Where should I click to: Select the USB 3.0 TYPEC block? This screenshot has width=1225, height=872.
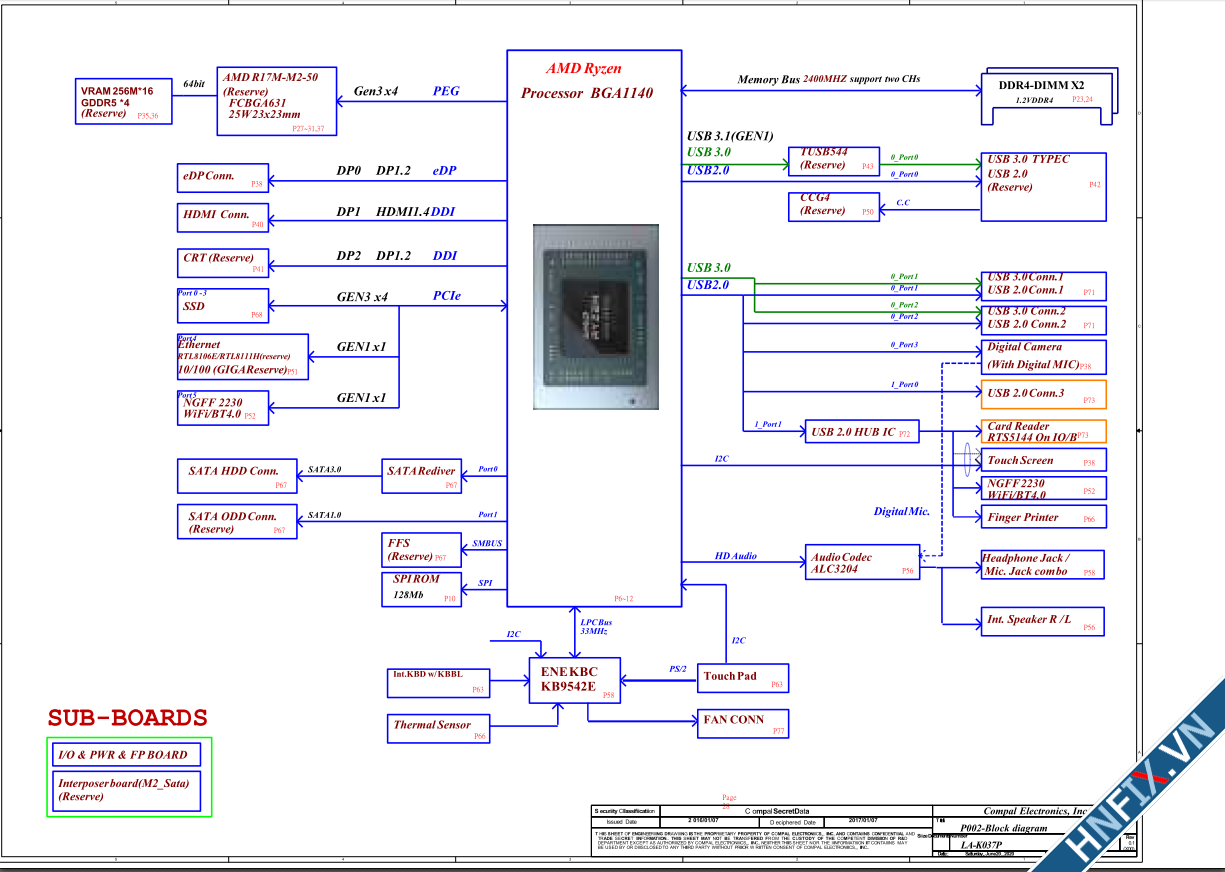(1043, 186)
